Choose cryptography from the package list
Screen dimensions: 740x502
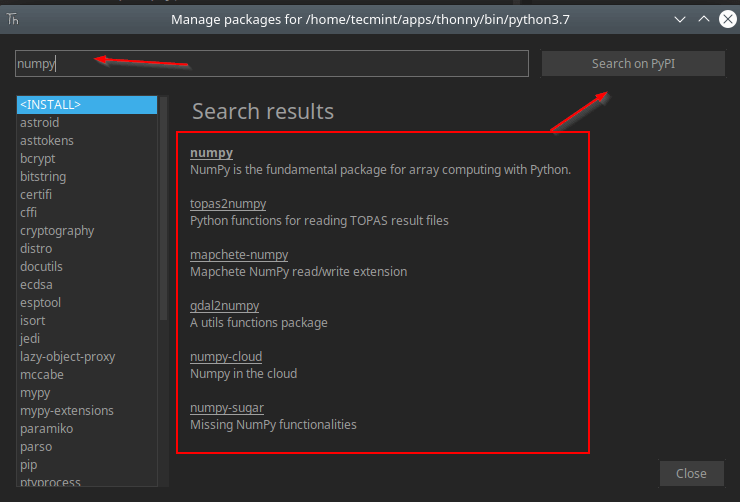click(x=57, y=231)
